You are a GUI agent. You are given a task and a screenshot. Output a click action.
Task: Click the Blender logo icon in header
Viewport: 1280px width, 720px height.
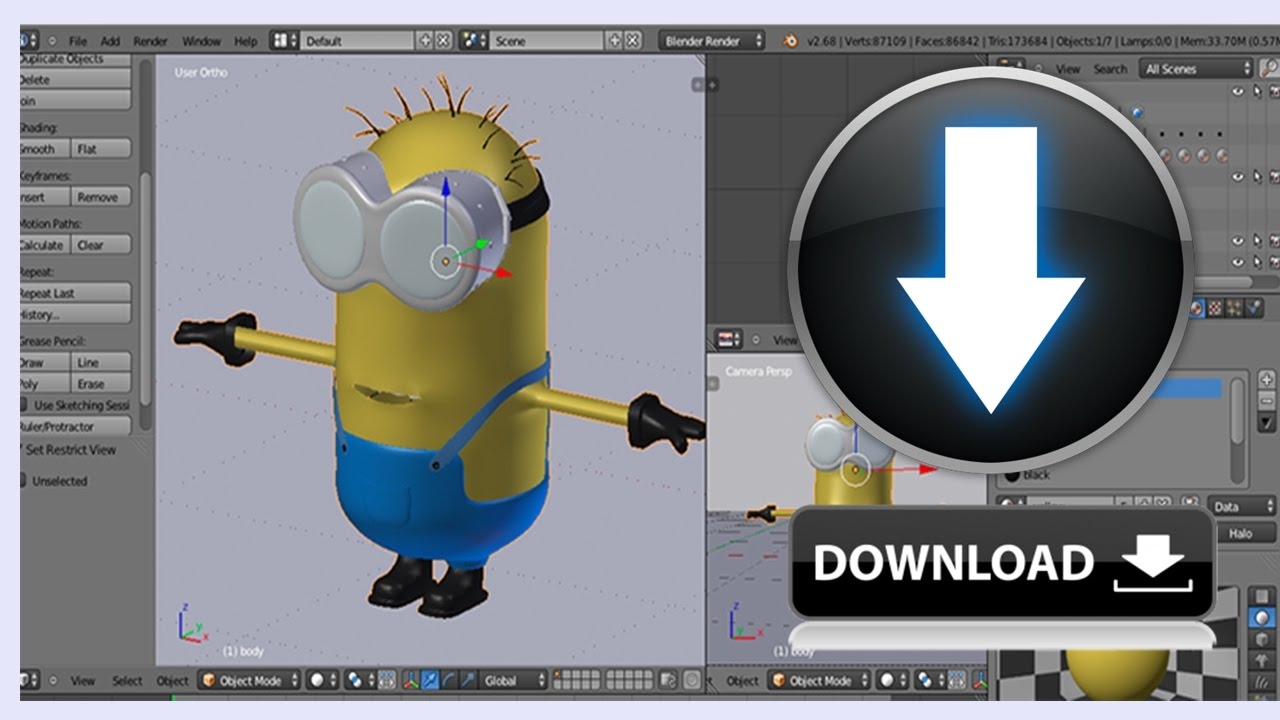pos(791,41)
